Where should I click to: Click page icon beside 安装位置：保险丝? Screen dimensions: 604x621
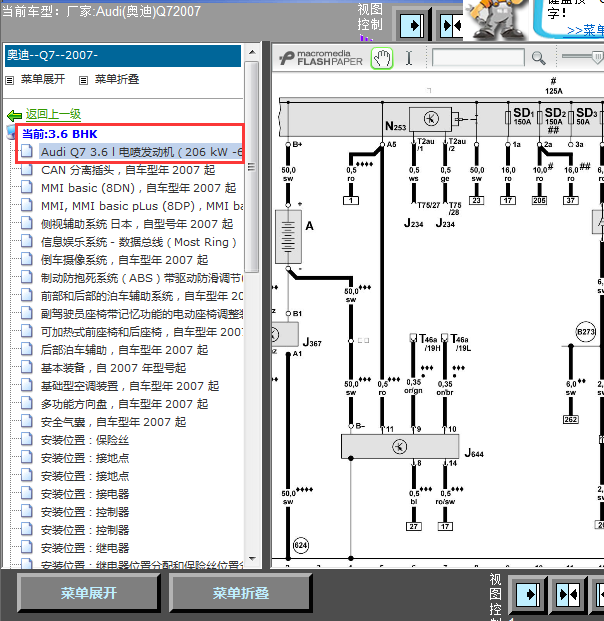(x=27, y=439)
